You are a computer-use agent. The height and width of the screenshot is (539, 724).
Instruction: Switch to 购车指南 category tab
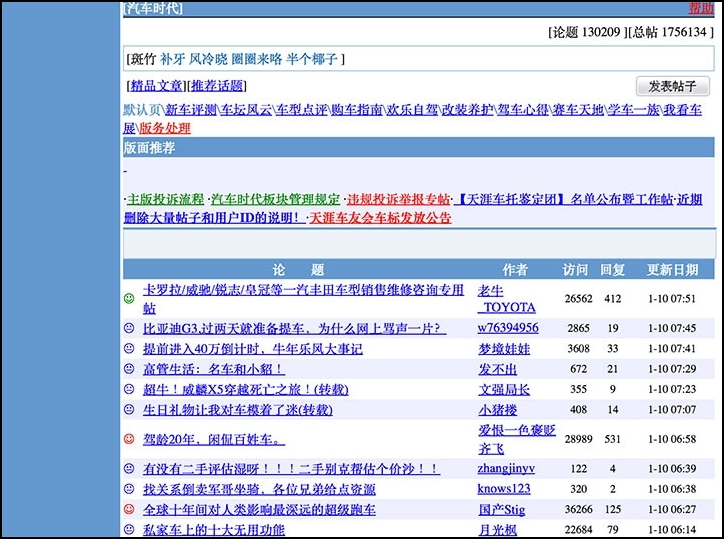pyautogui.click(x=357, y=110)
